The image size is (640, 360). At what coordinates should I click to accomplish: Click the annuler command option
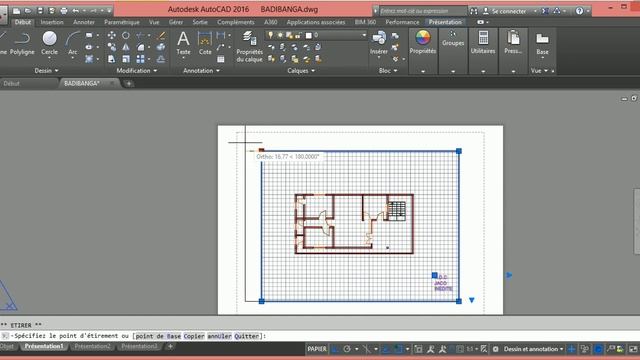[219, 336]
